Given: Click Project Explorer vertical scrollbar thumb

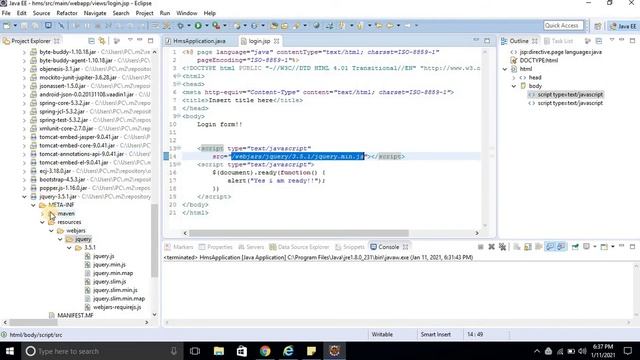Looking at the screenshot, I should click(154, 241).
